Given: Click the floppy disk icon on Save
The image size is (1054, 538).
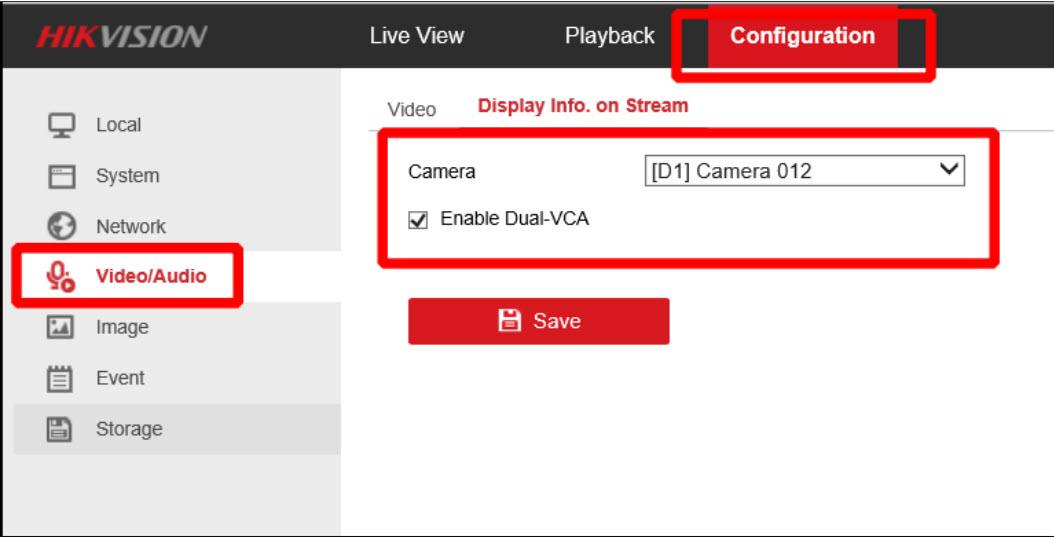Looking at the screenshot, I should 510,321.
